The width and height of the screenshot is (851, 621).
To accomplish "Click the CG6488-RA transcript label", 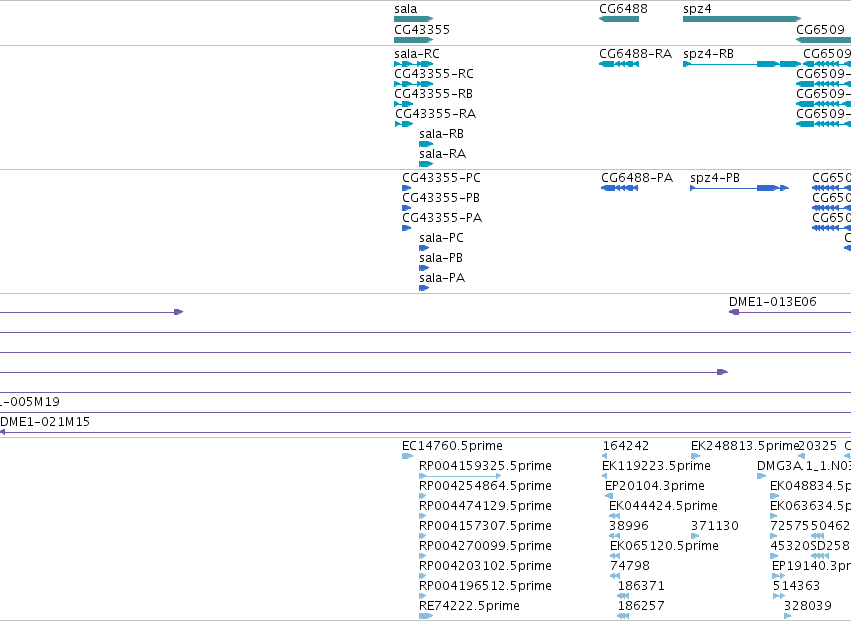I will [x=636, y=54].
